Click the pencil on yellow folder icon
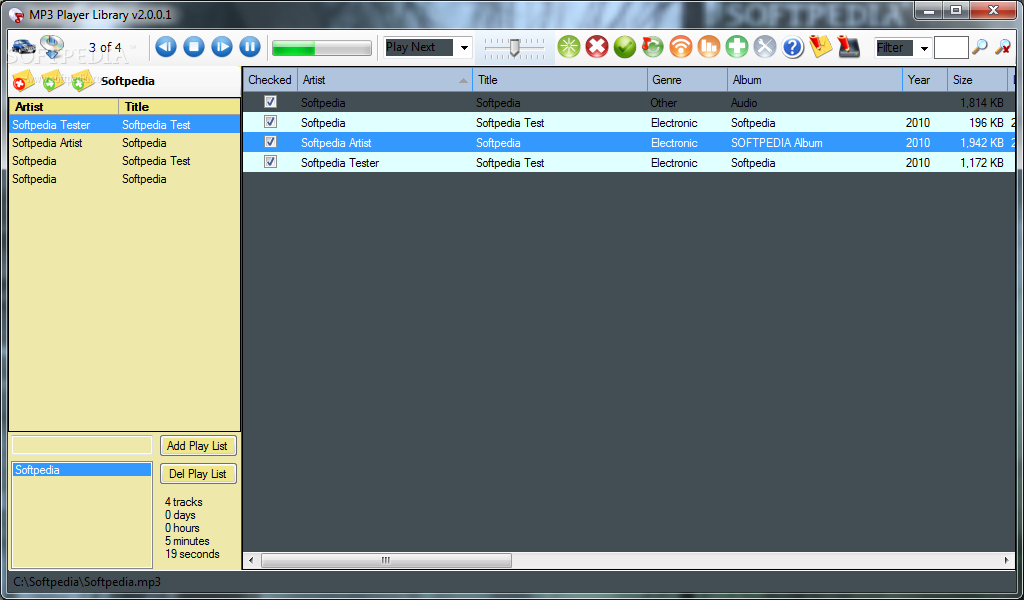Screen dimensions: 1024x600 (x=820, y=46)
